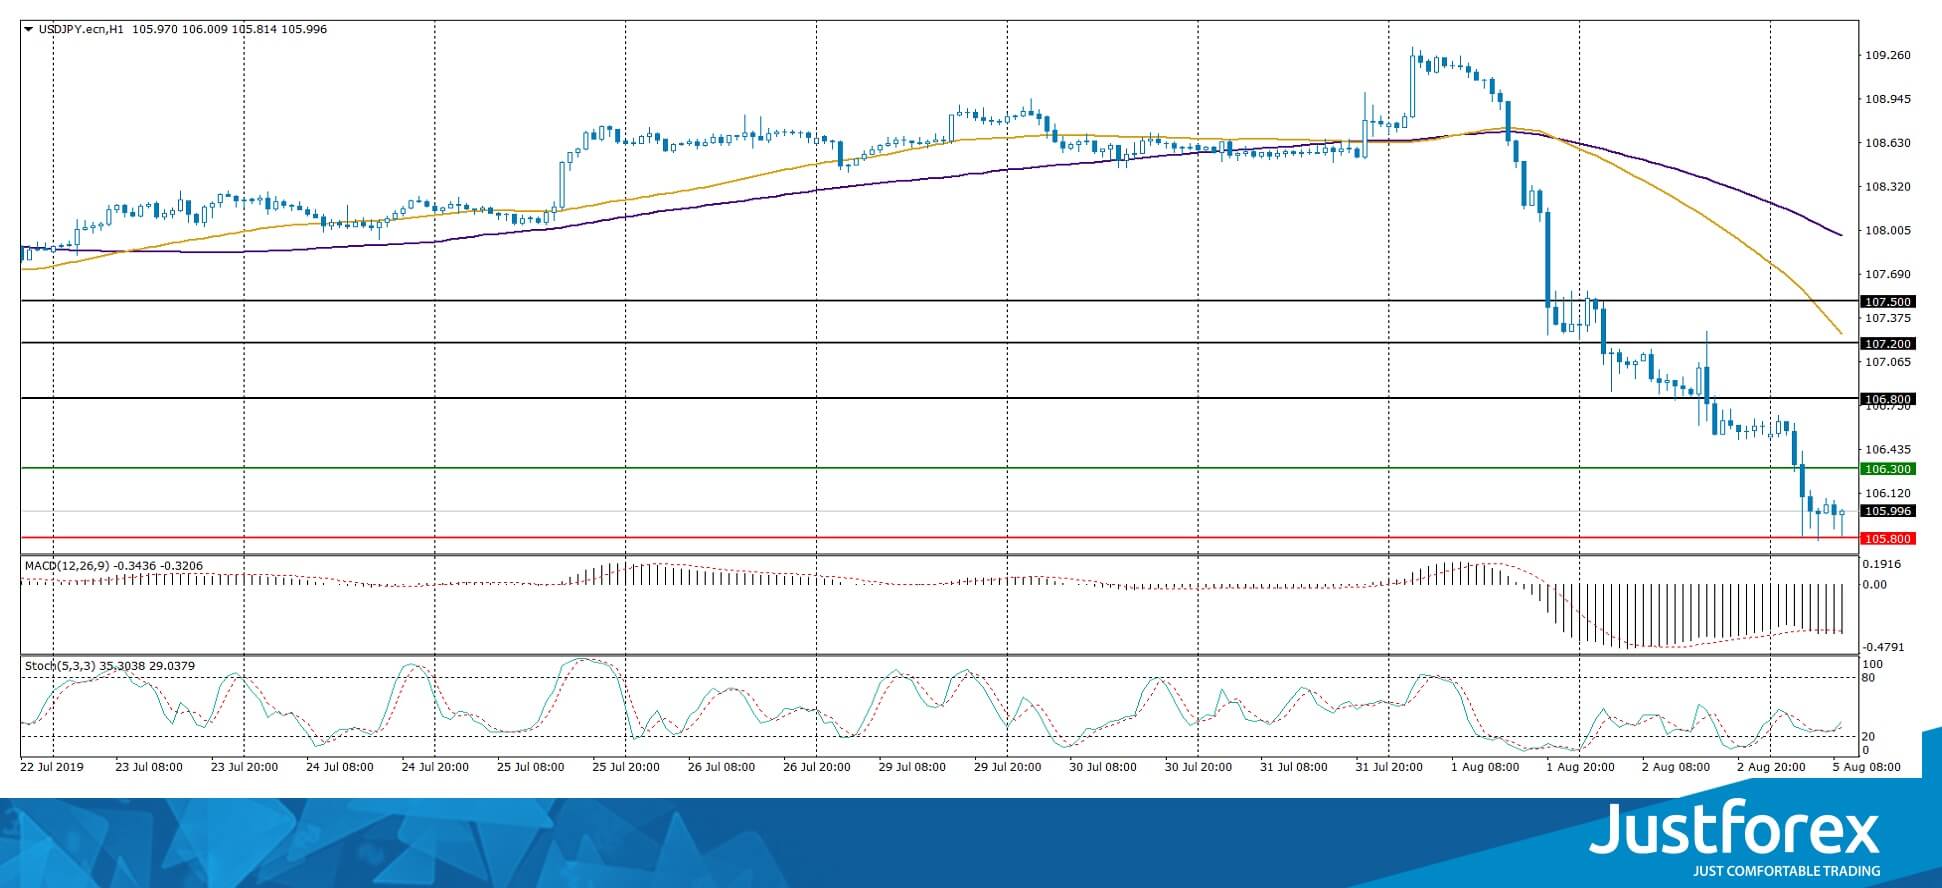The image size is (1942, 888).
Task: Click the 24 Jul 20:00 time label
Action: [435, 767]
